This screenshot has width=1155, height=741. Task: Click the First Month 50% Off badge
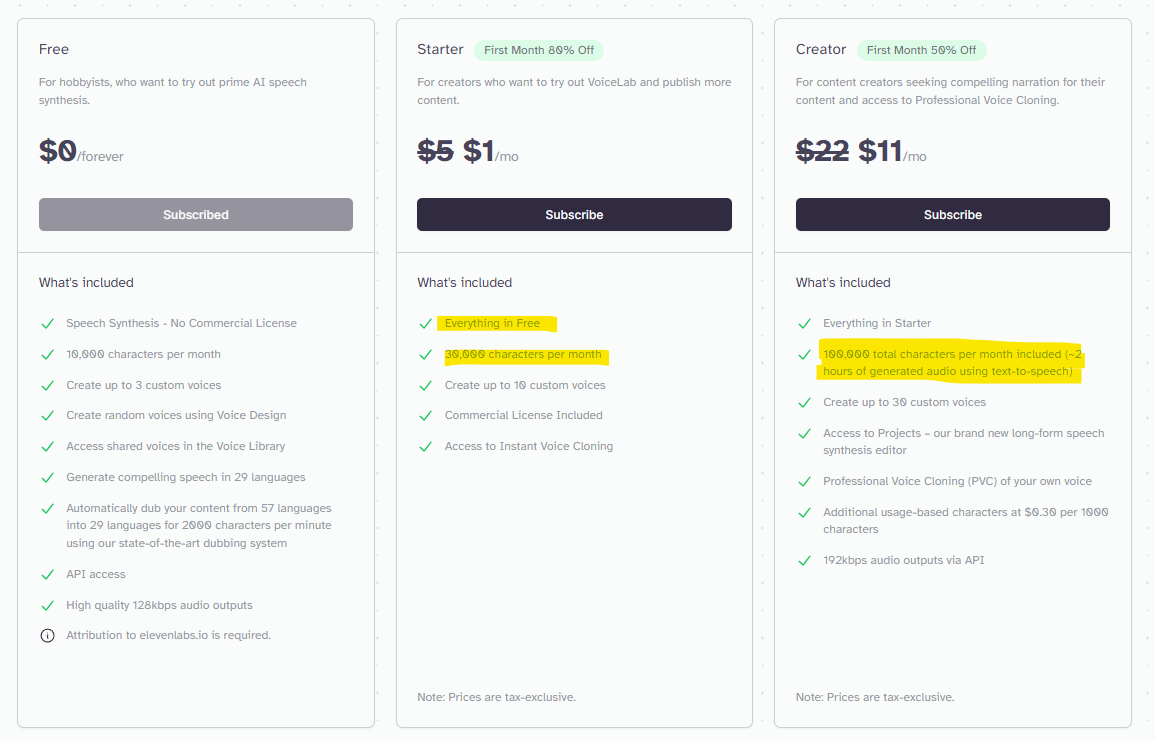tap(921, 50)
